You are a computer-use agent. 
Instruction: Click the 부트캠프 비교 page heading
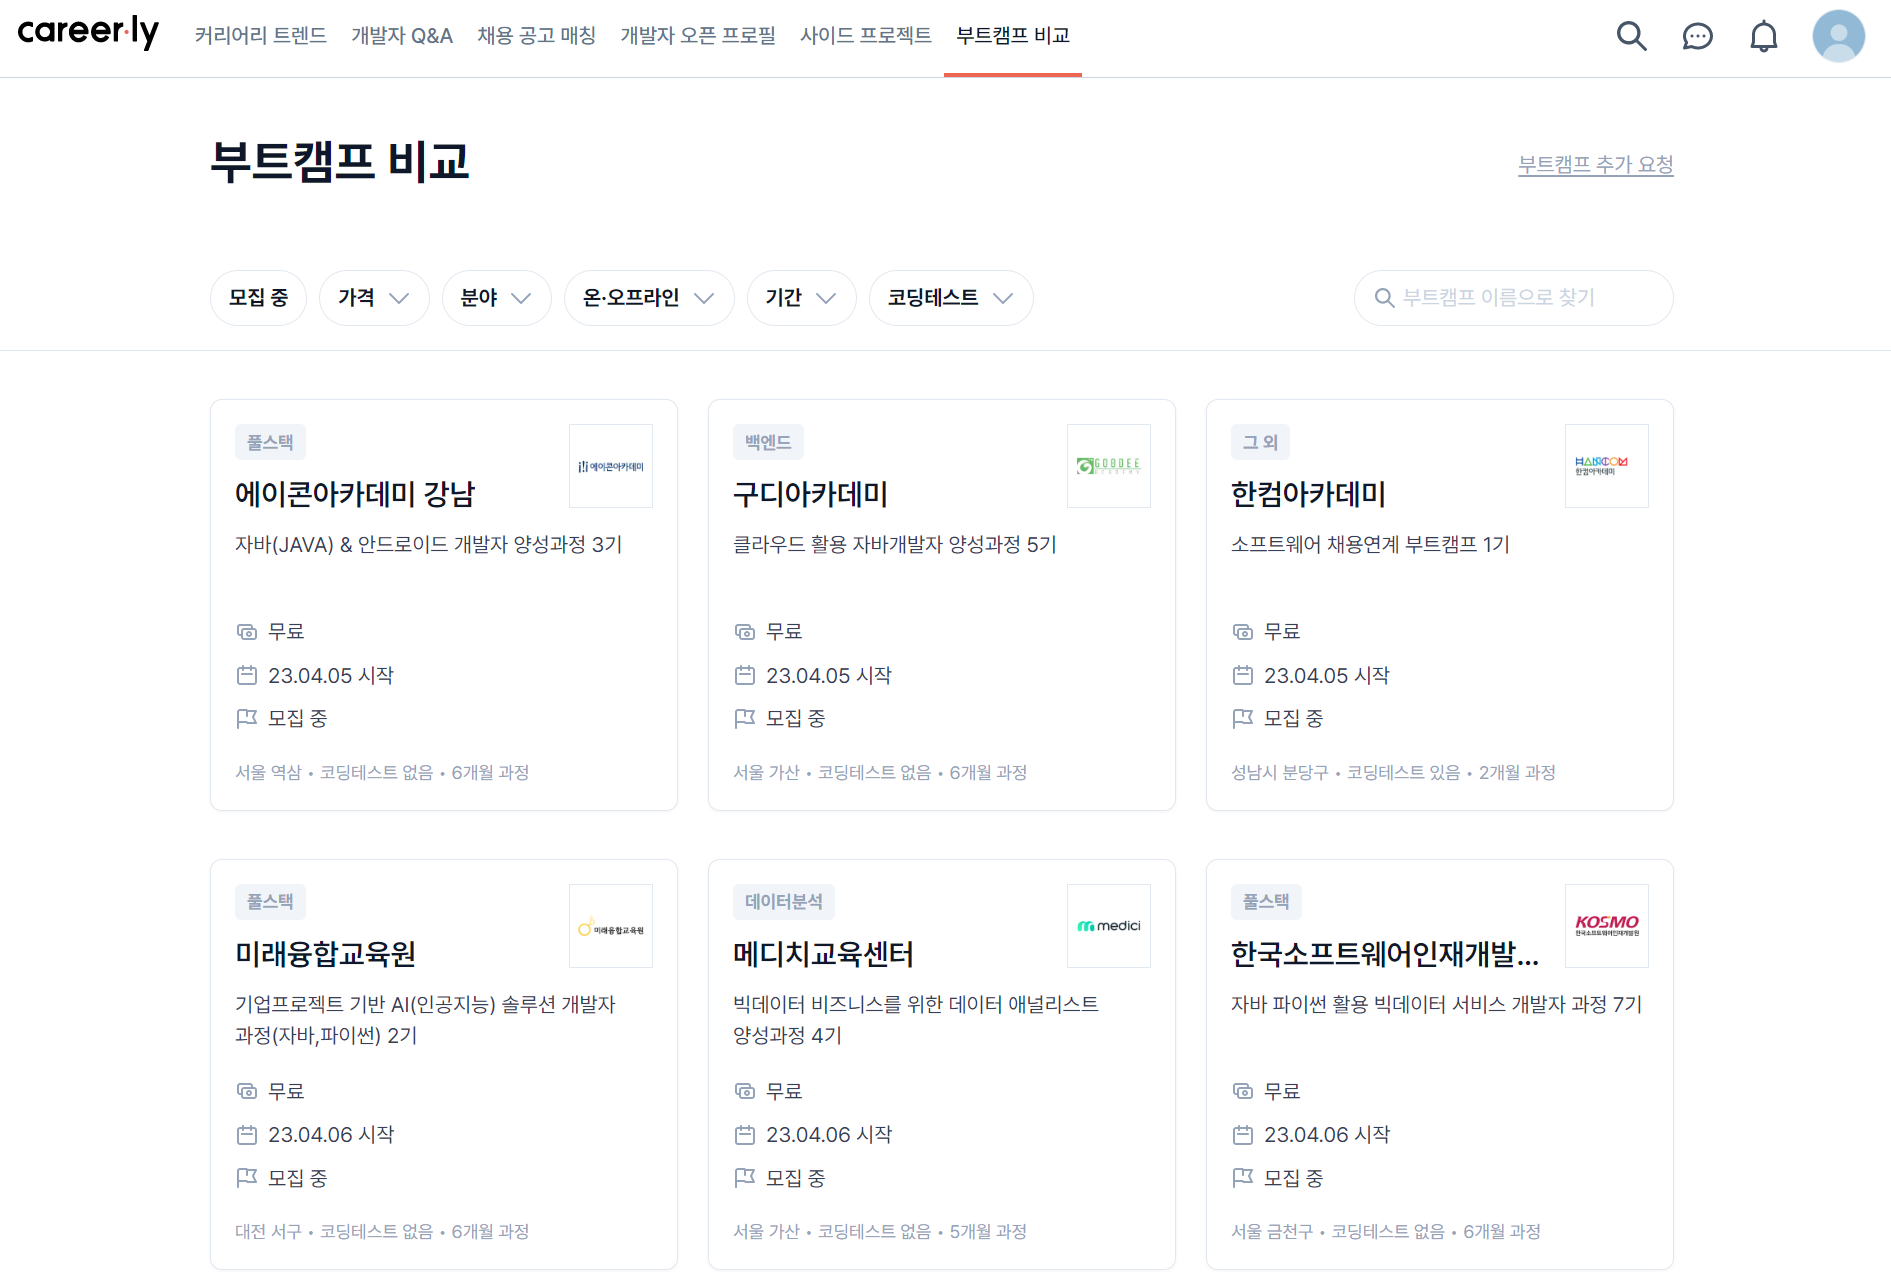[x=340, y=162]
